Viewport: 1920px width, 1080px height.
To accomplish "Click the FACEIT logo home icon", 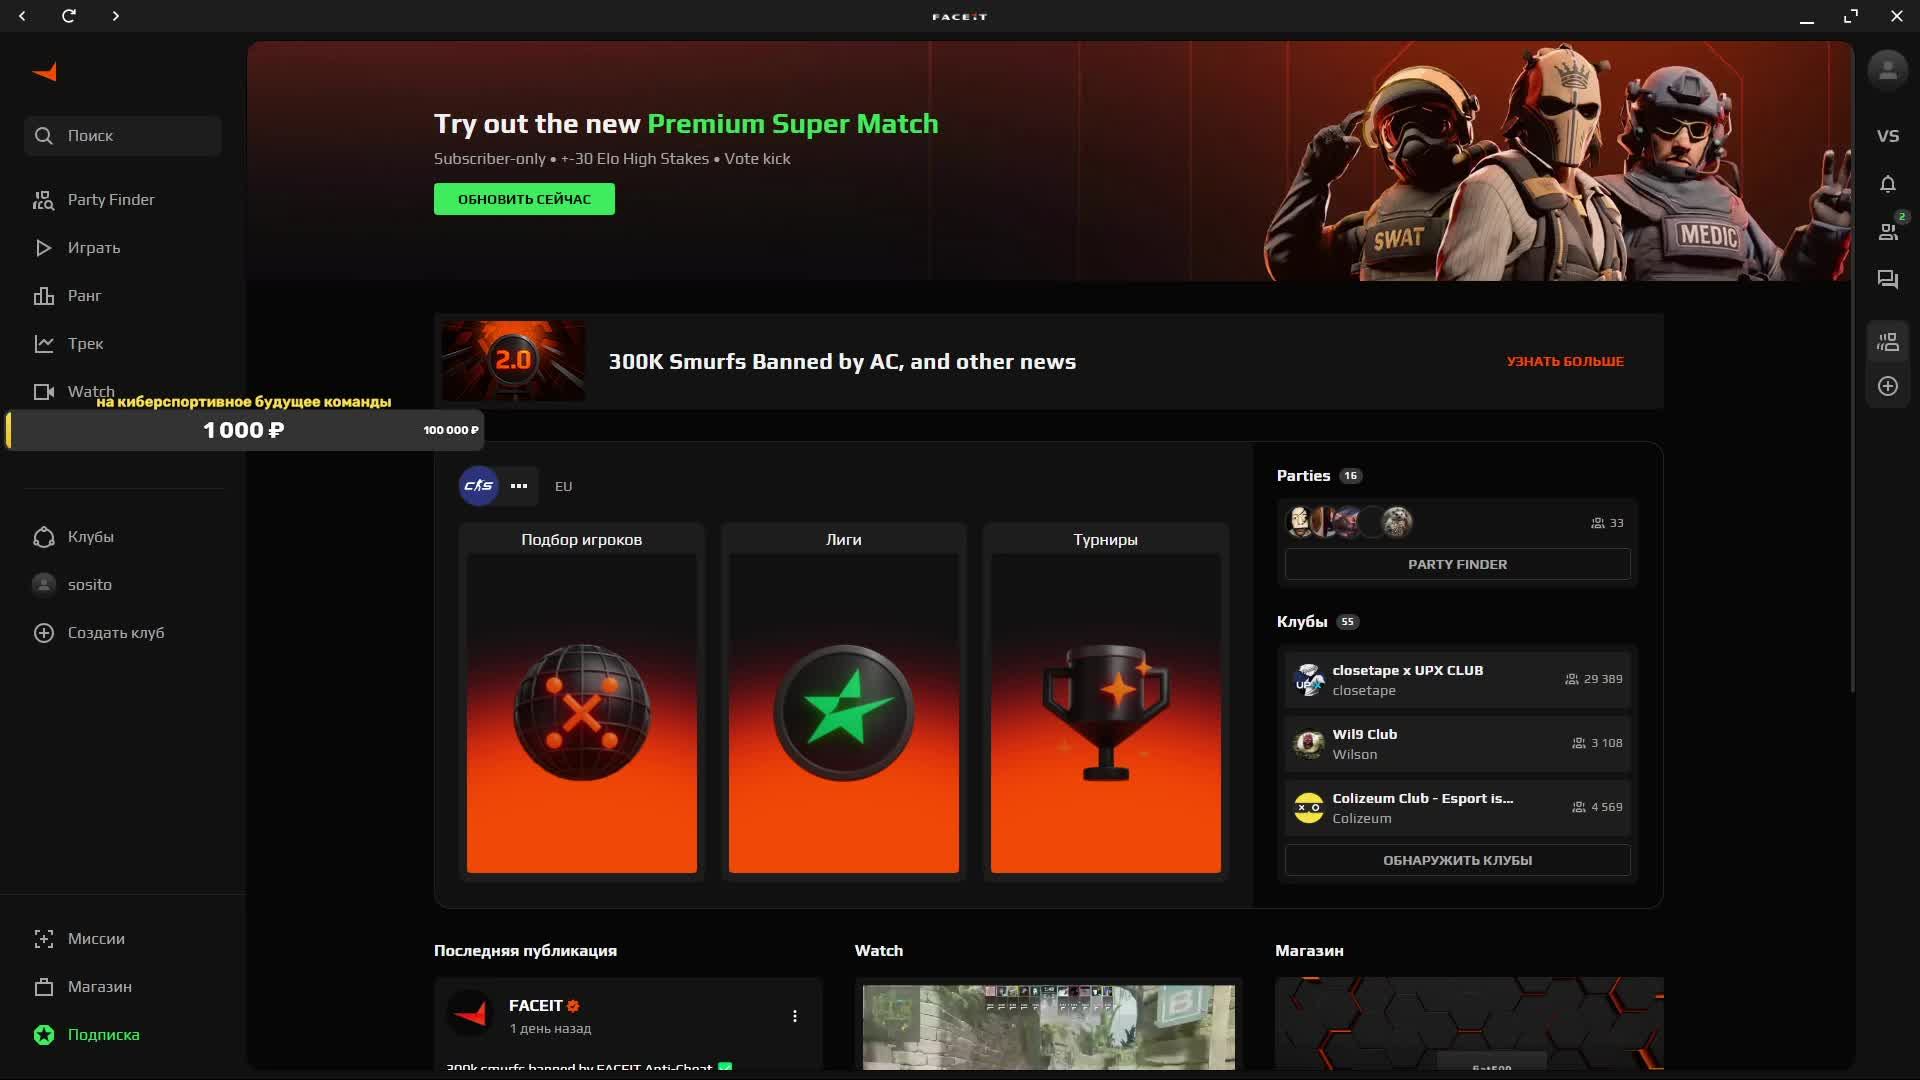I will click(x=45, y=72).
